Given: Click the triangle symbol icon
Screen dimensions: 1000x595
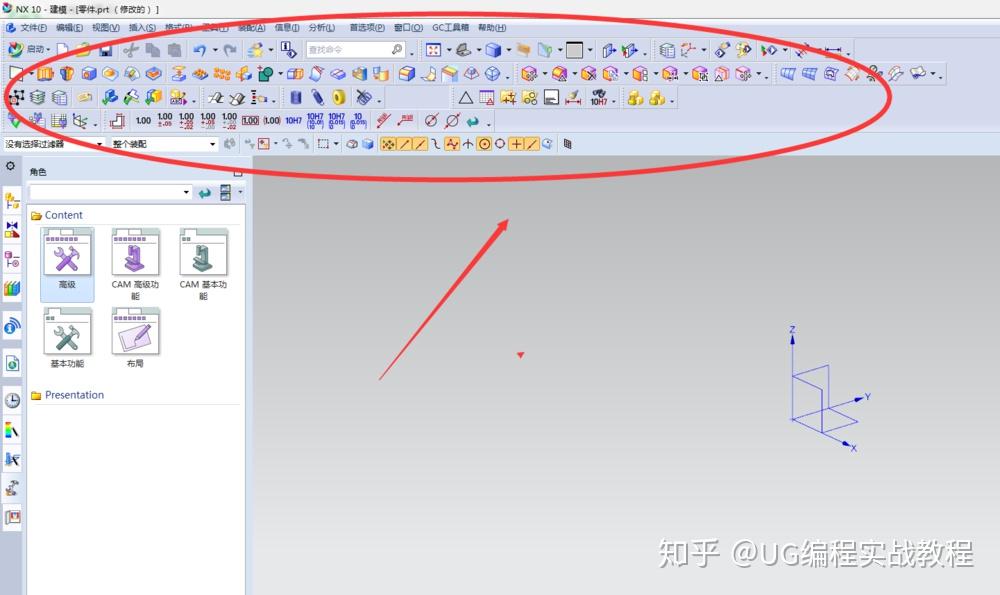Looking at the screenshot, I should 466,98.
